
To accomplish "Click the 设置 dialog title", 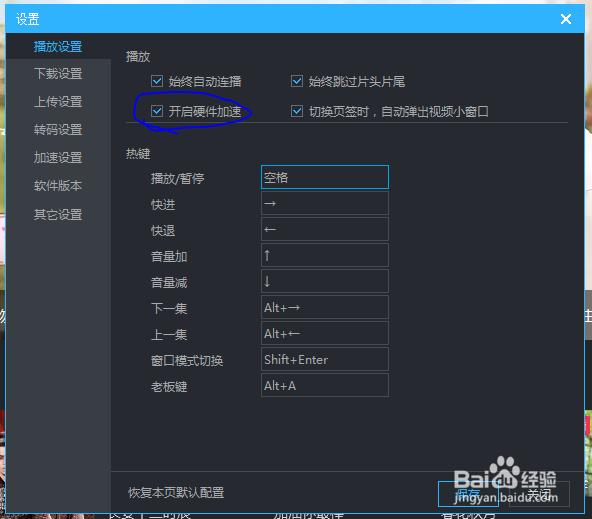I will tap(28, 19).
